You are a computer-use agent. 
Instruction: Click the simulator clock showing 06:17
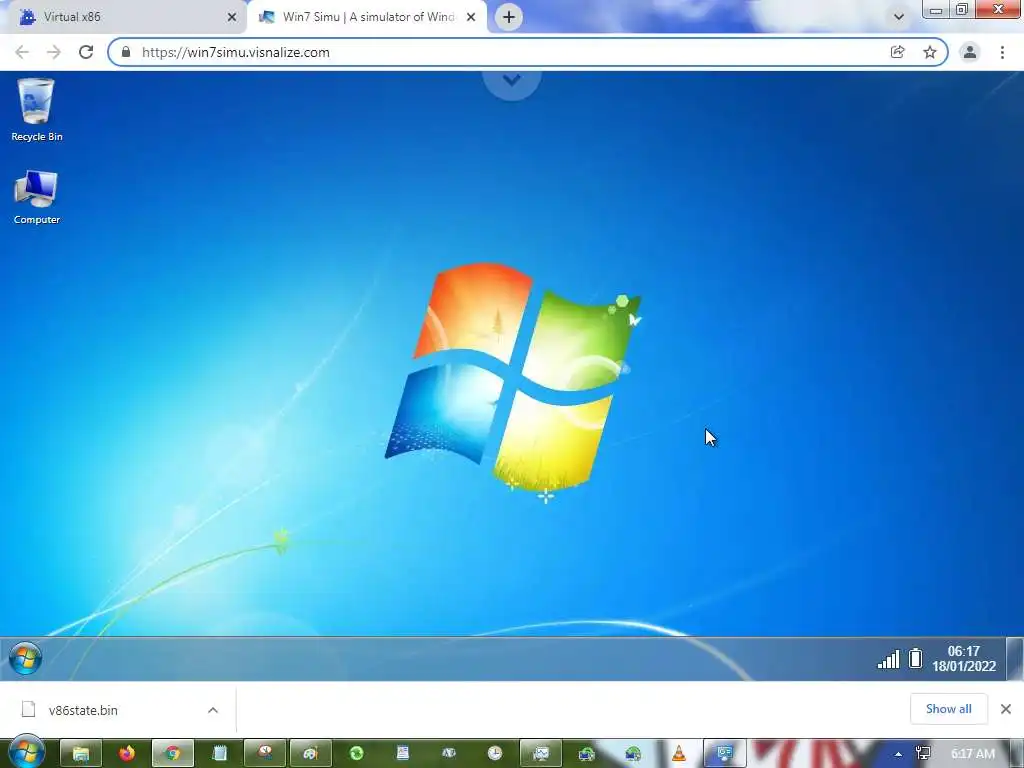point(964,658)
